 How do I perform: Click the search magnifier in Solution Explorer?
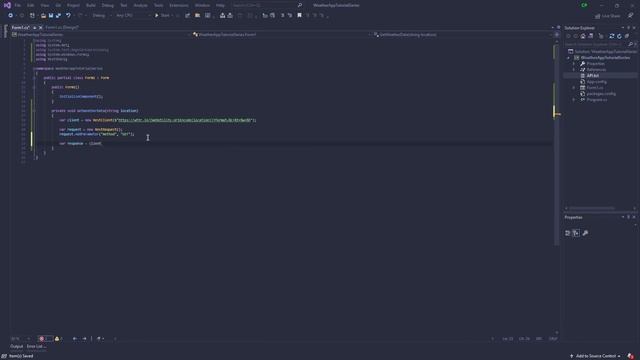point(631,44)
